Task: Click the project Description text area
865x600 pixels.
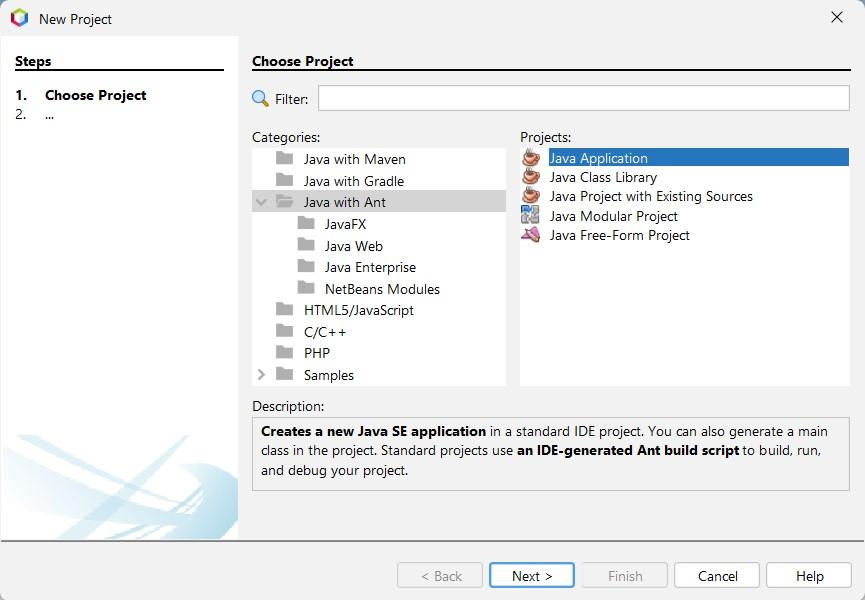Action: pos(551,454)
